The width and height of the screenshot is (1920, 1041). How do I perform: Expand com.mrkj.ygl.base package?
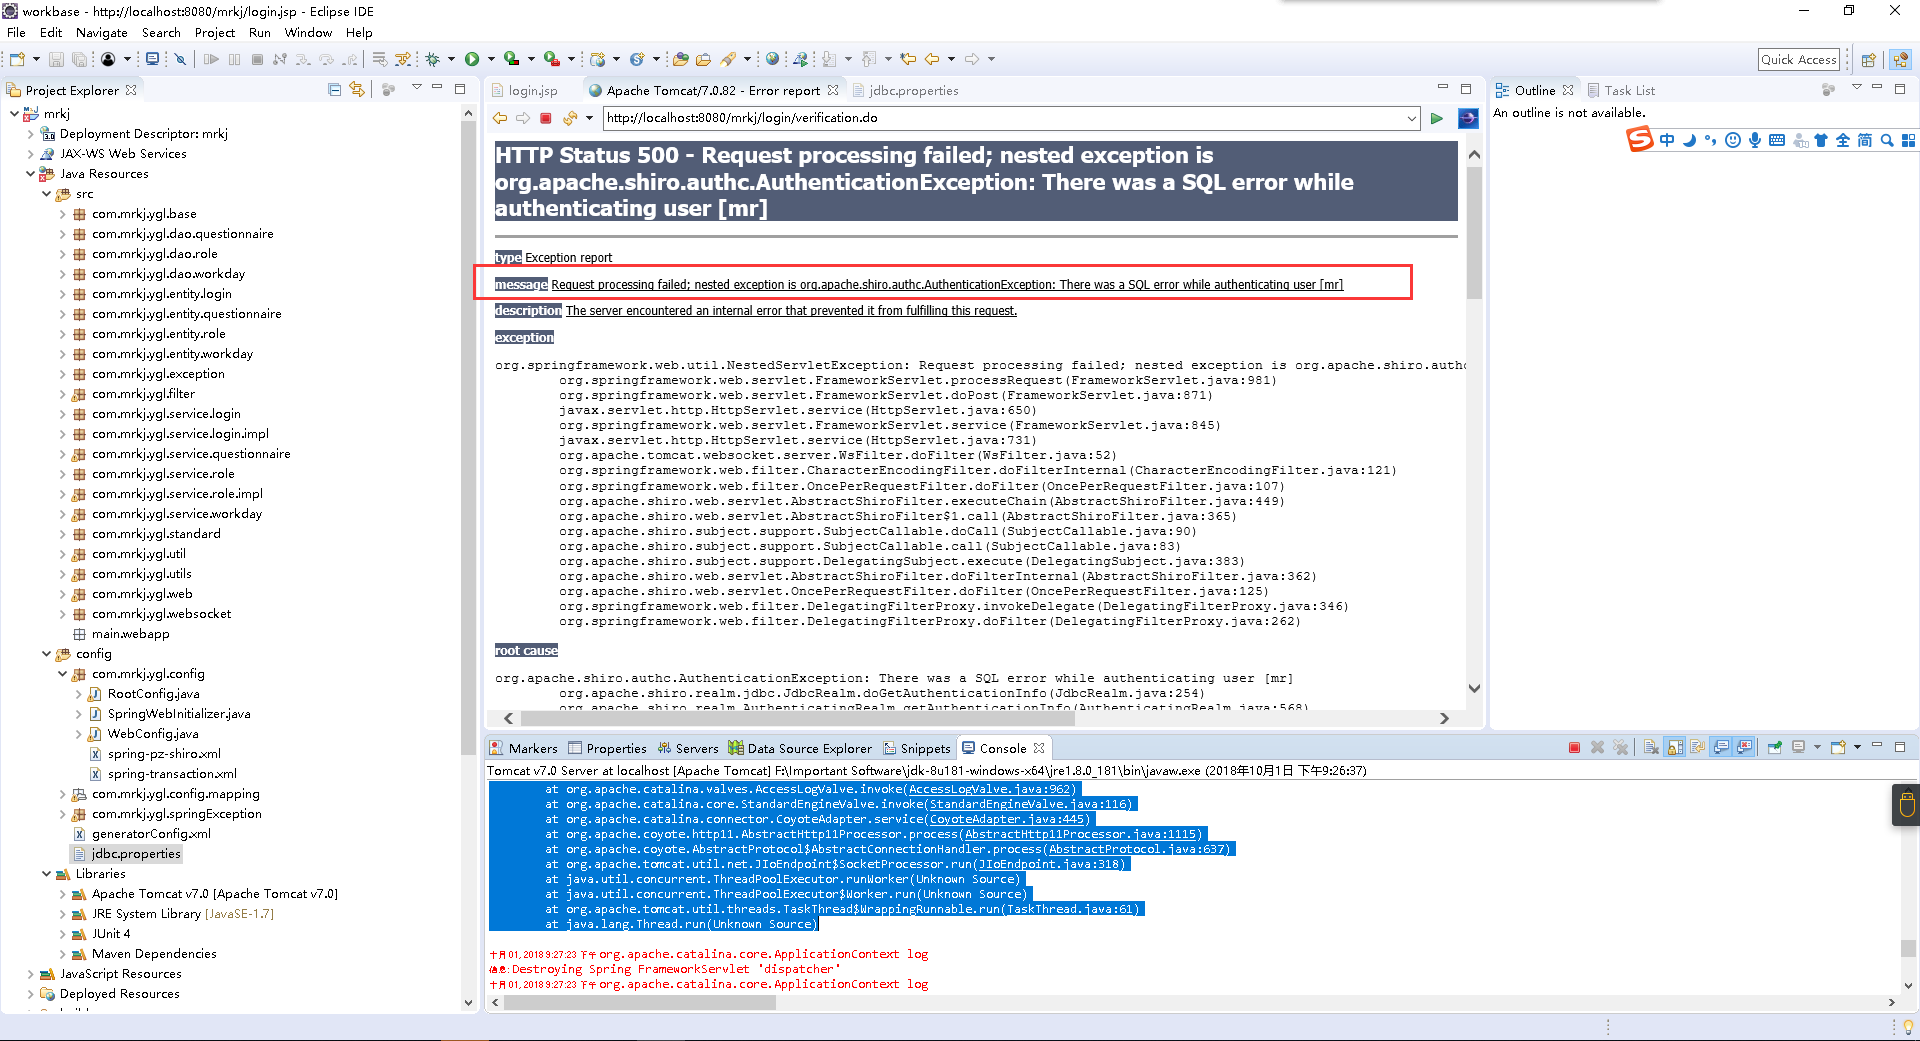pos(62,214)
